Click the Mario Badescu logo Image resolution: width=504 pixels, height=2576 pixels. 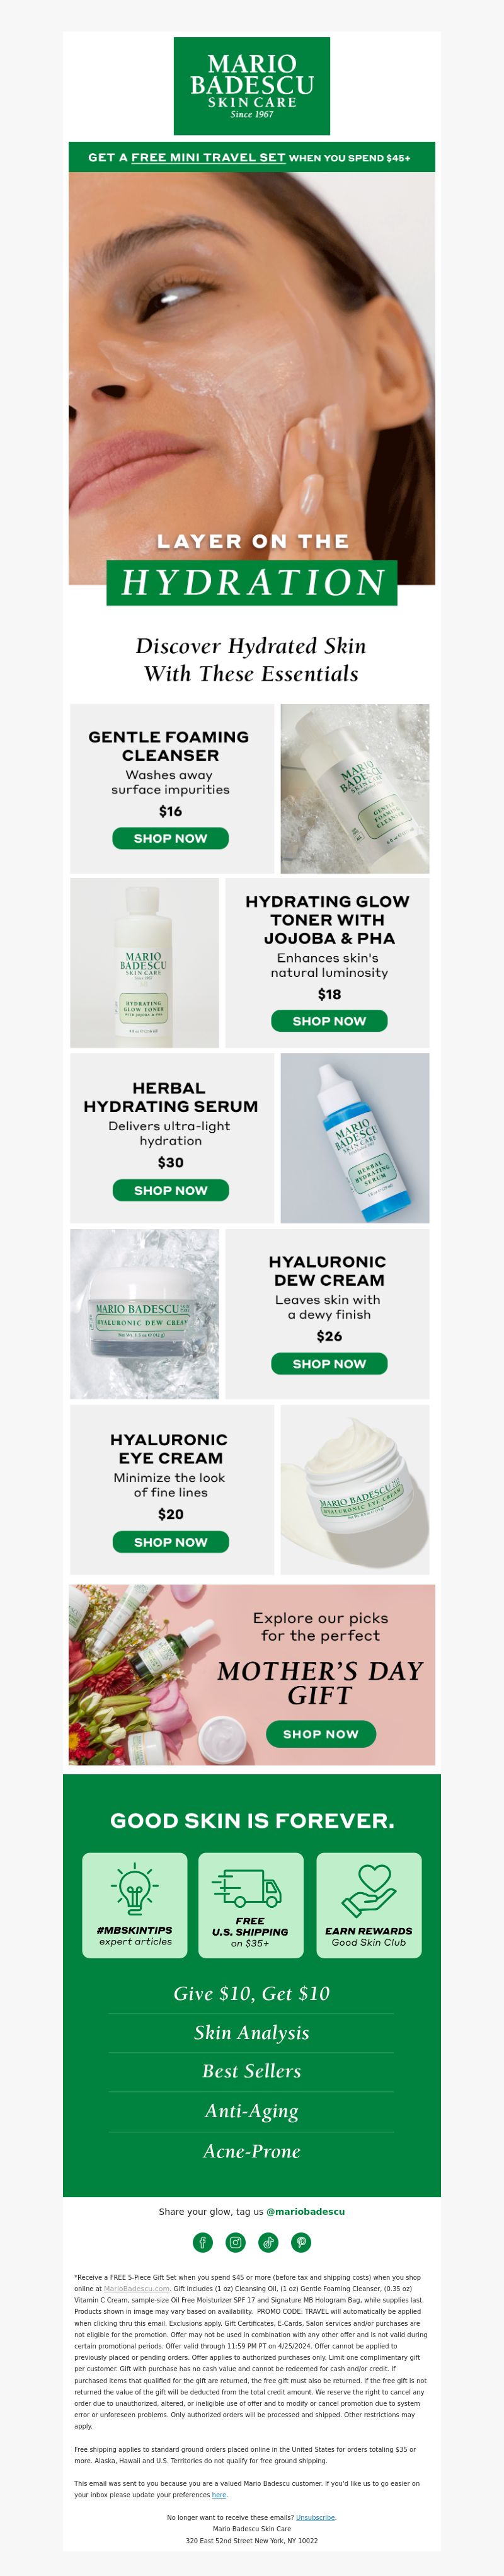coord(252,86)
